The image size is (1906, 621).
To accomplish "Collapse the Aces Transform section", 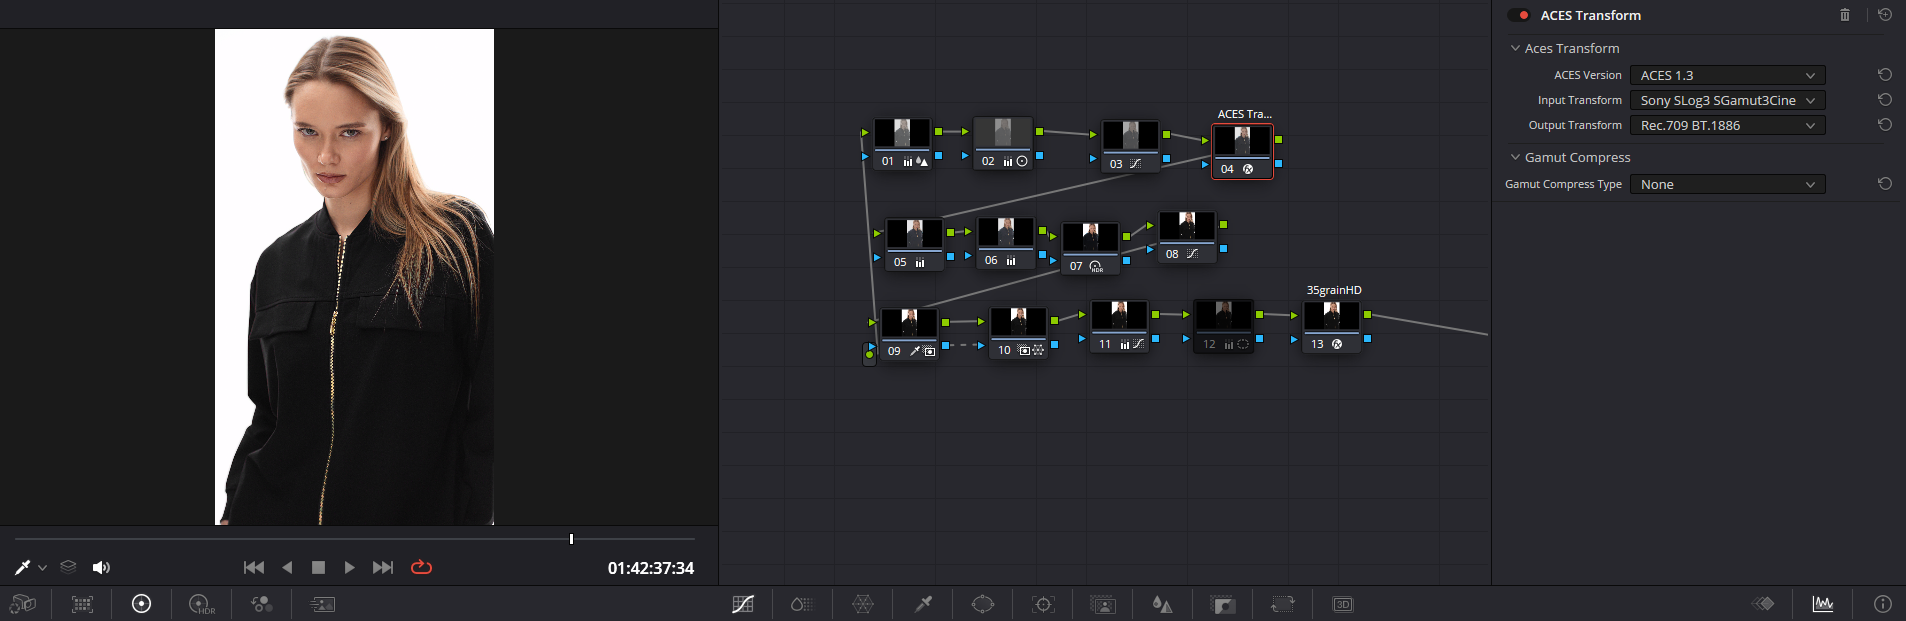I will (1515, 48).
